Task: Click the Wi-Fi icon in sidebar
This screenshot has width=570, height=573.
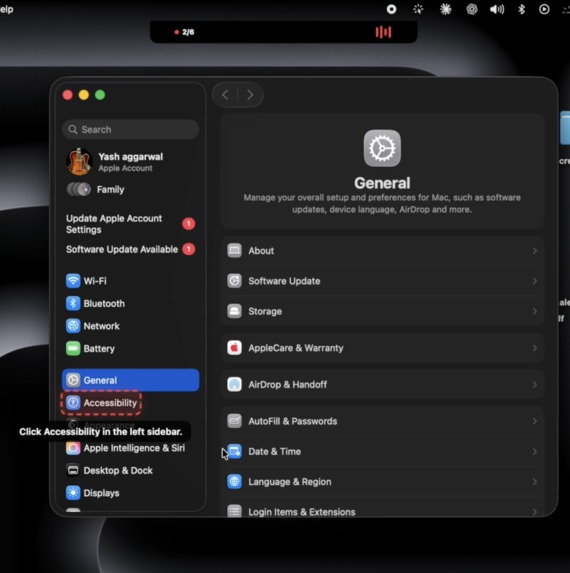Action: tap(73, 281)
